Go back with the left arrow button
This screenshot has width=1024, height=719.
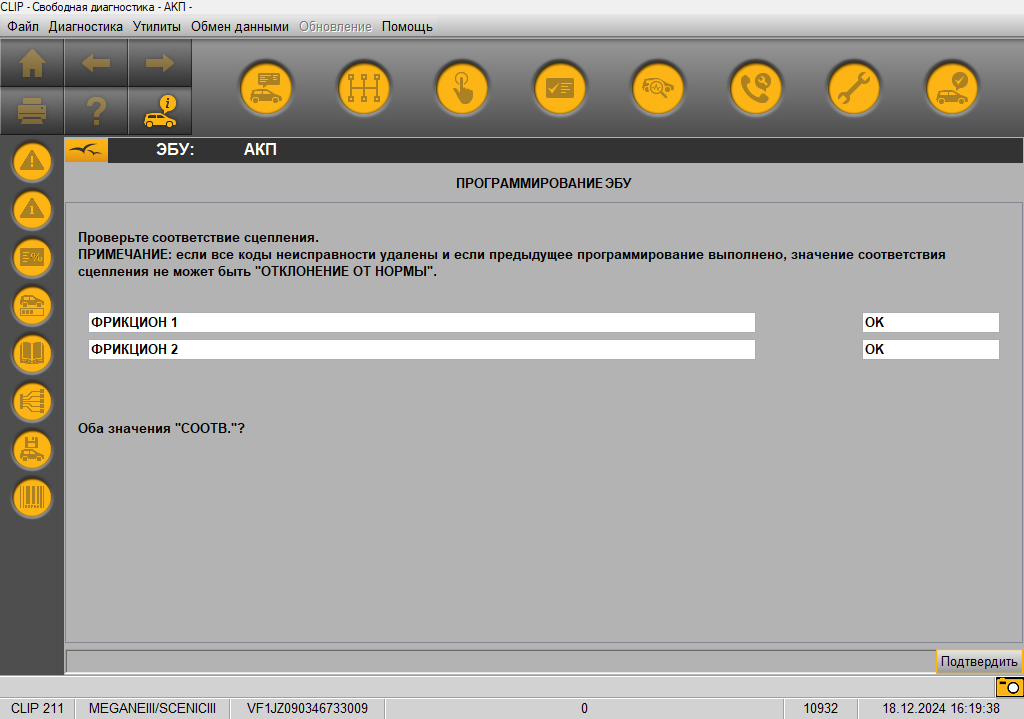click(x=96, y=63)
